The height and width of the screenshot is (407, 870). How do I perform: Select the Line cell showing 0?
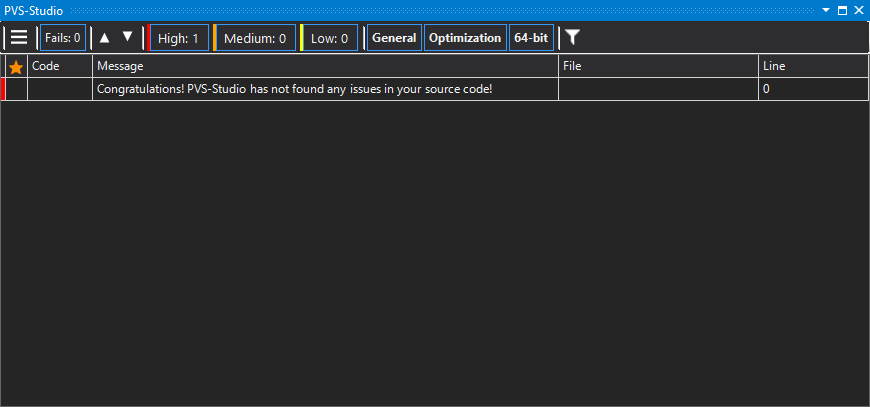click(813, 89)
